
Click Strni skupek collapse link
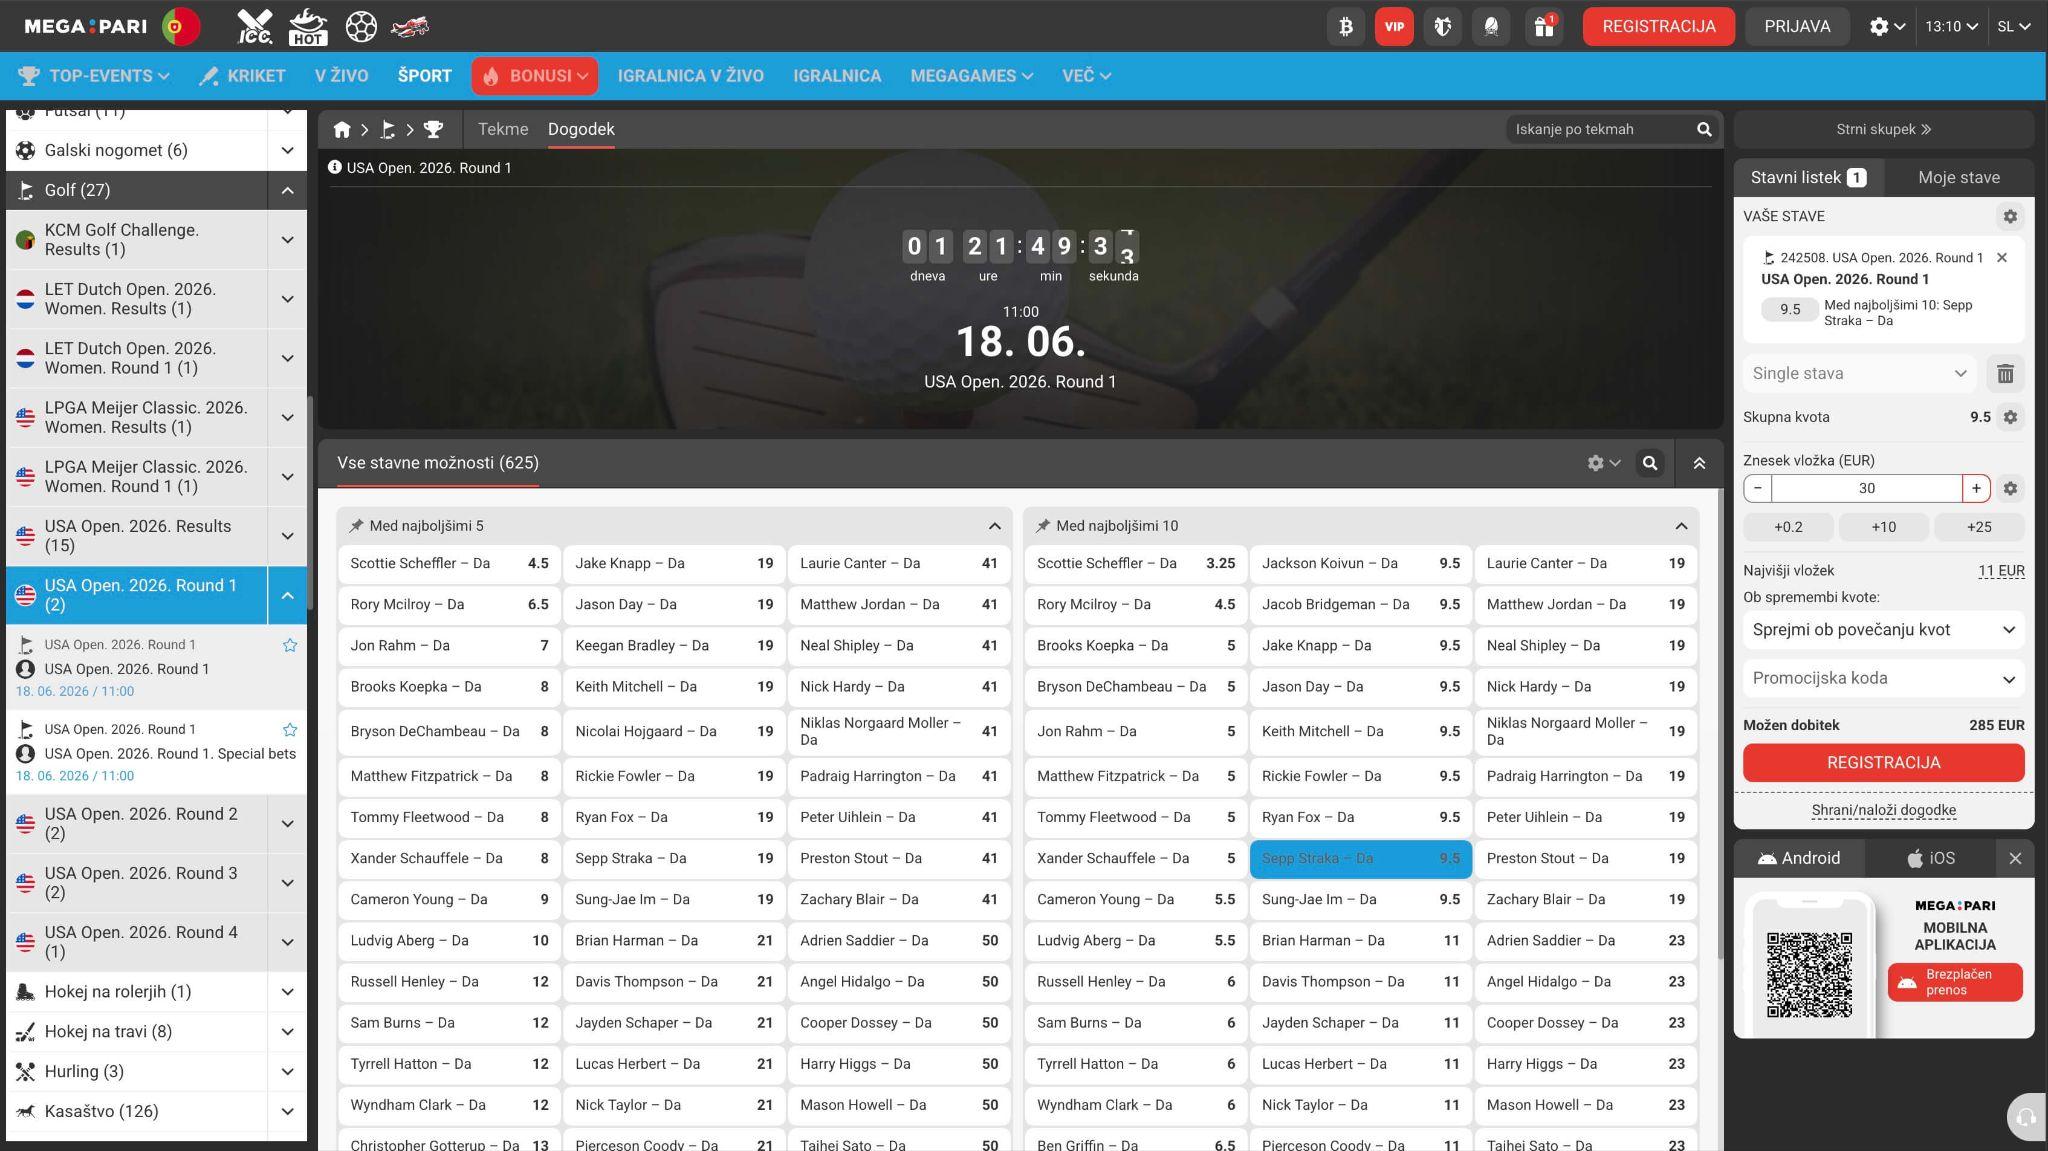click(1884, 129)
